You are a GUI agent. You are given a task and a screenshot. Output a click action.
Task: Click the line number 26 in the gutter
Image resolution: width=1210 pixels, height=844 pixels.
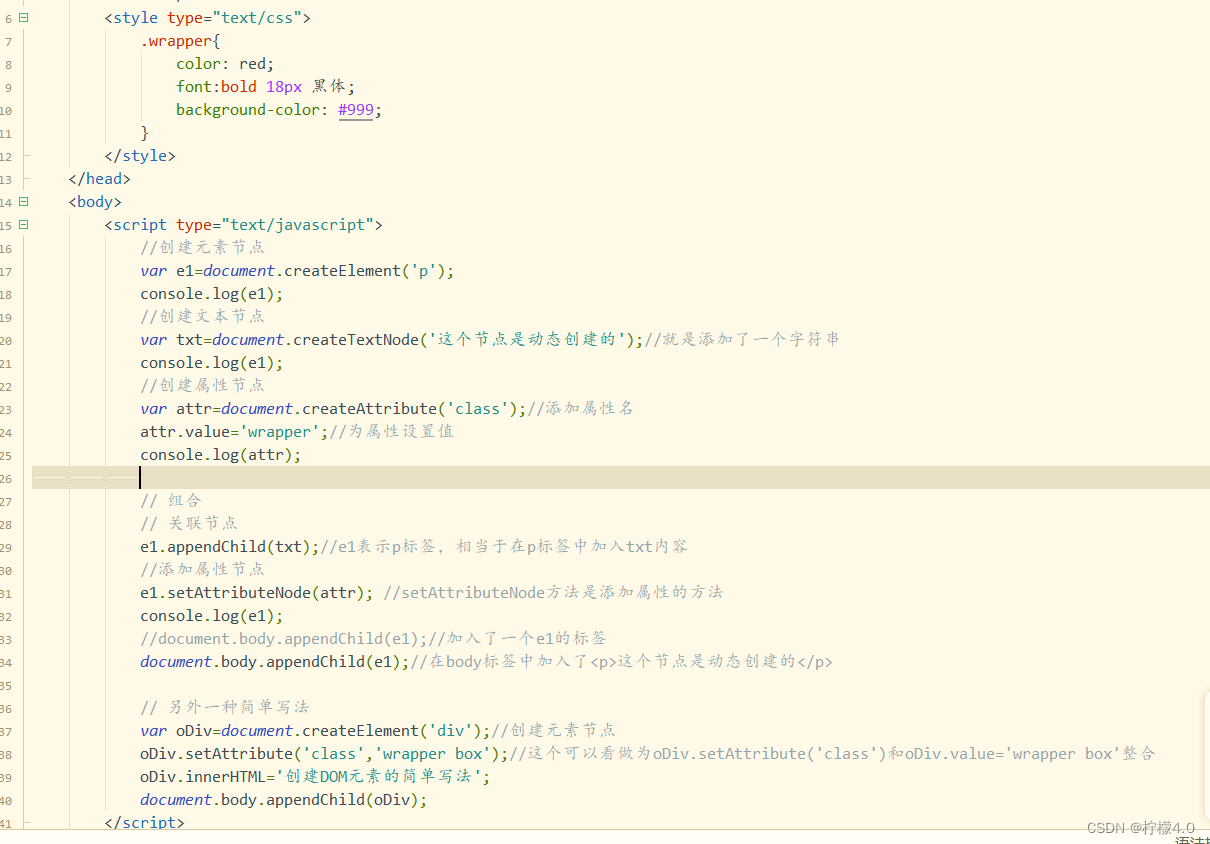(6, 477)
